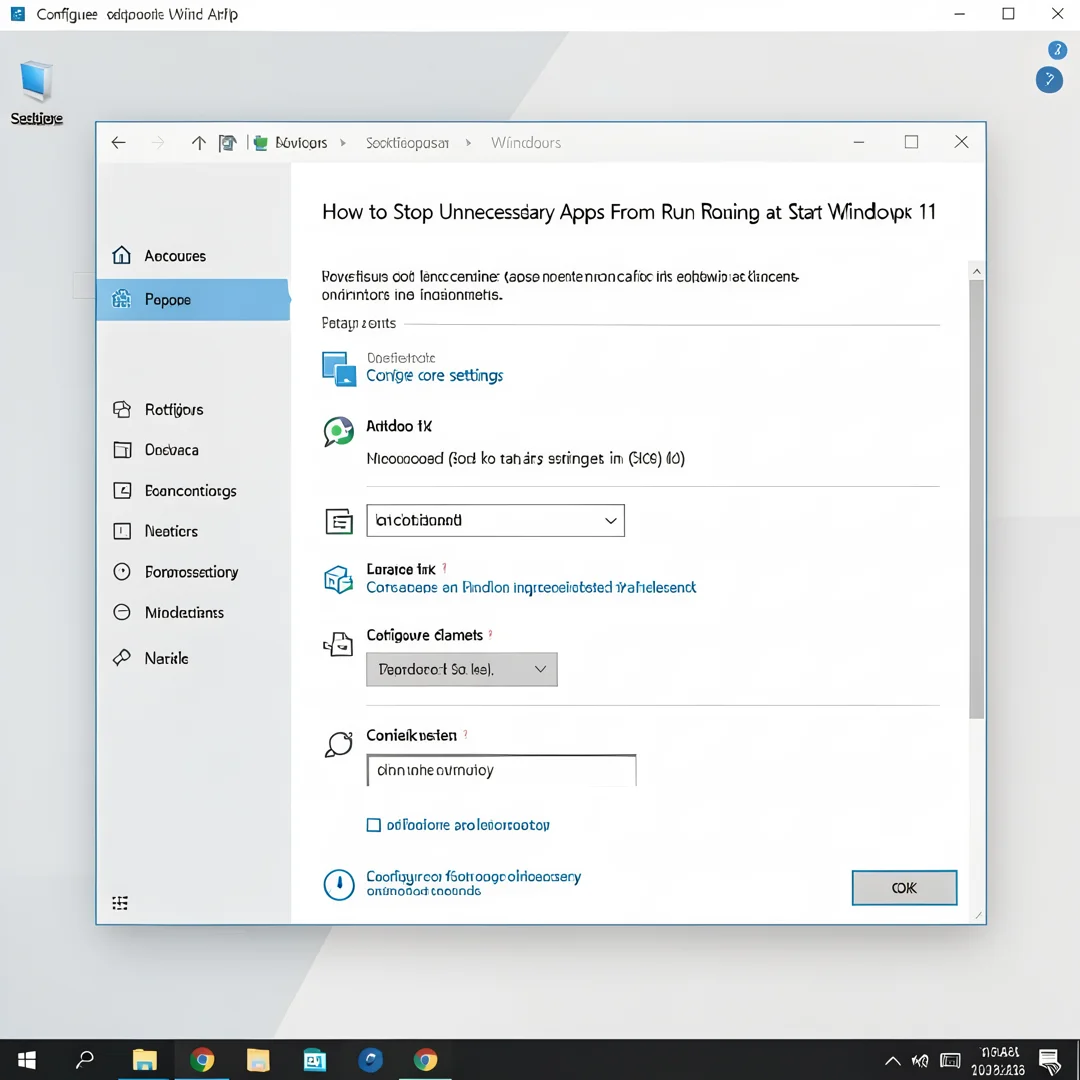This screenshot has width=1080, height=1080.
Task: Click the list icon beside aicotiionntl dropdown
Action: [339, 521]
